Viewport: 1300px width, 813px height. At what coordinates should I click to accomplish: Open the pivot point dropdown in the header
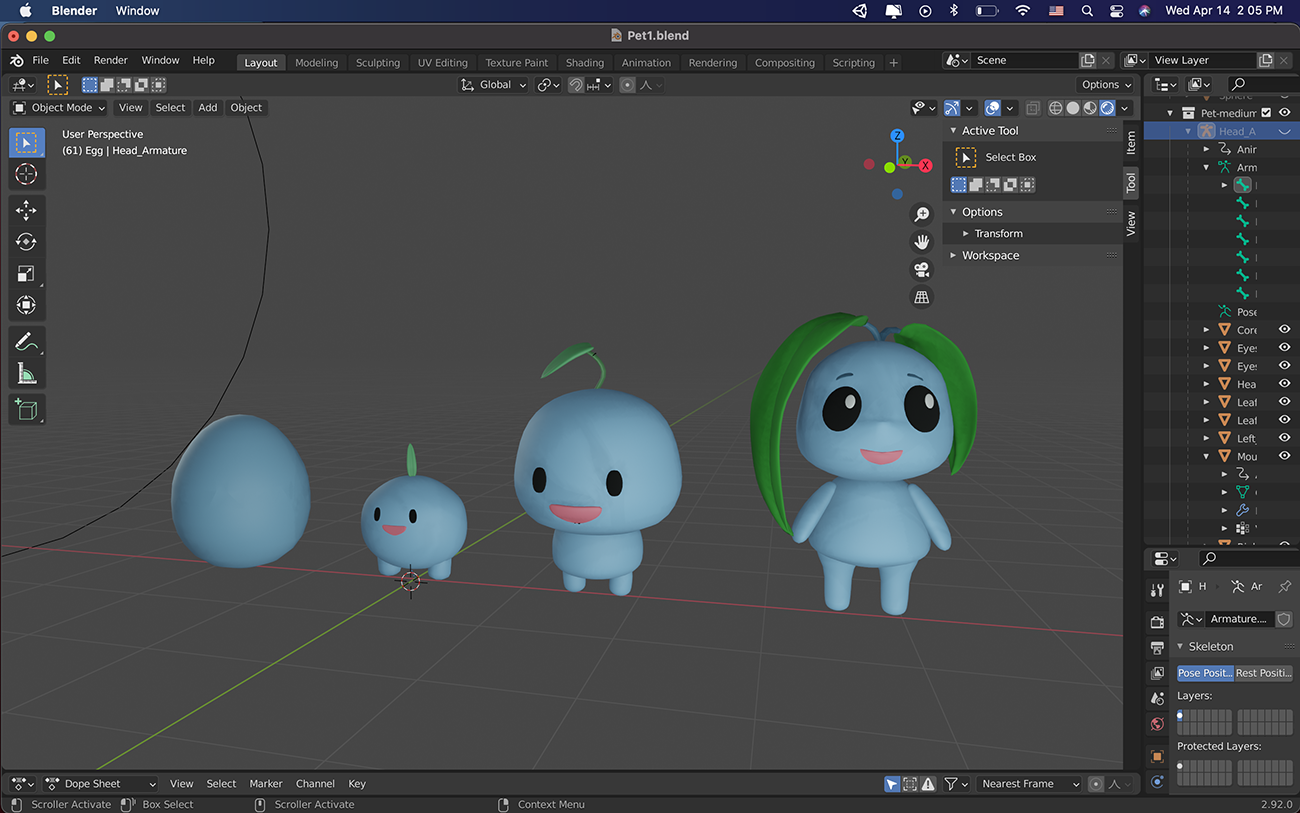tap(549, 85)
